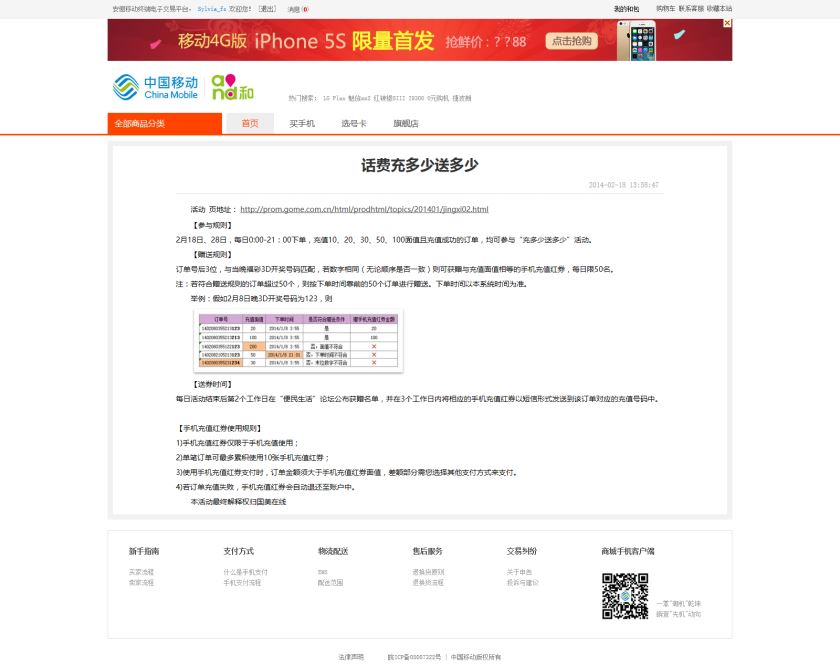Open 购物车 shopping cart link
This screenshot has height=666, width=840.
[x=666, y=9]
